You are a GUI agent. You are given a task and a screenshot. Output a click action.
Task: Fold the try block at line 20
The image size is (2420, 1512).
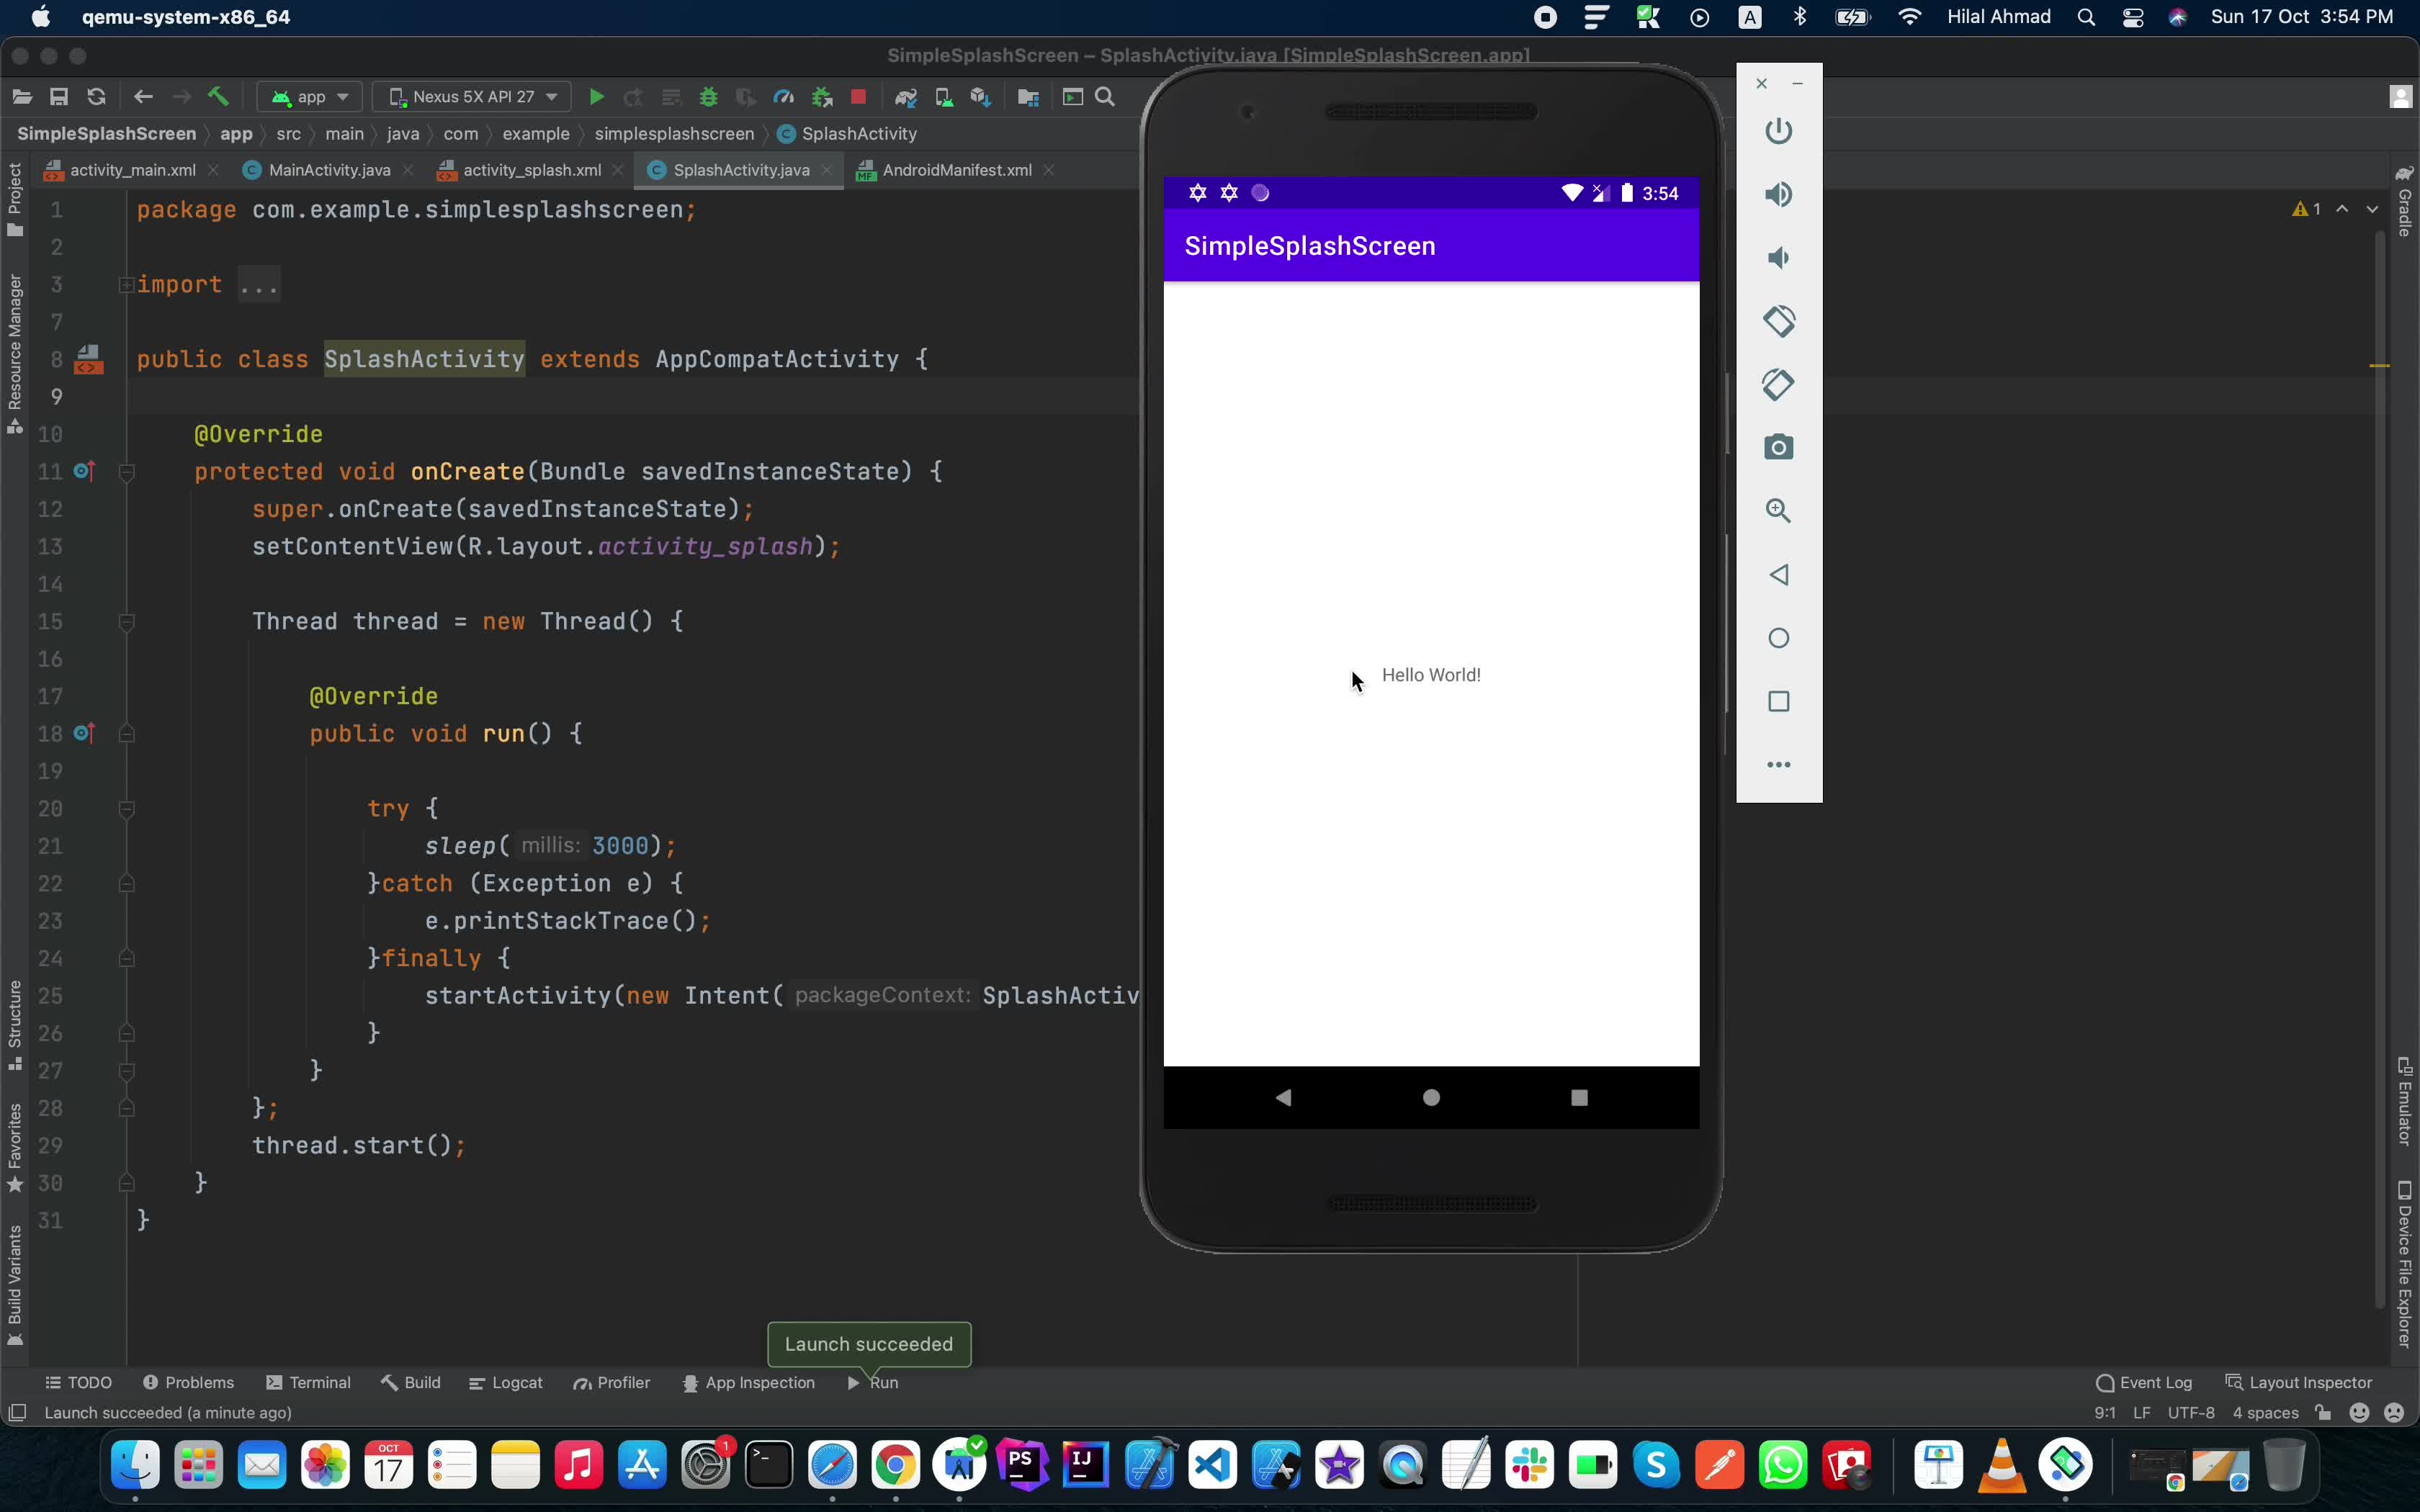tap(127, 808)
